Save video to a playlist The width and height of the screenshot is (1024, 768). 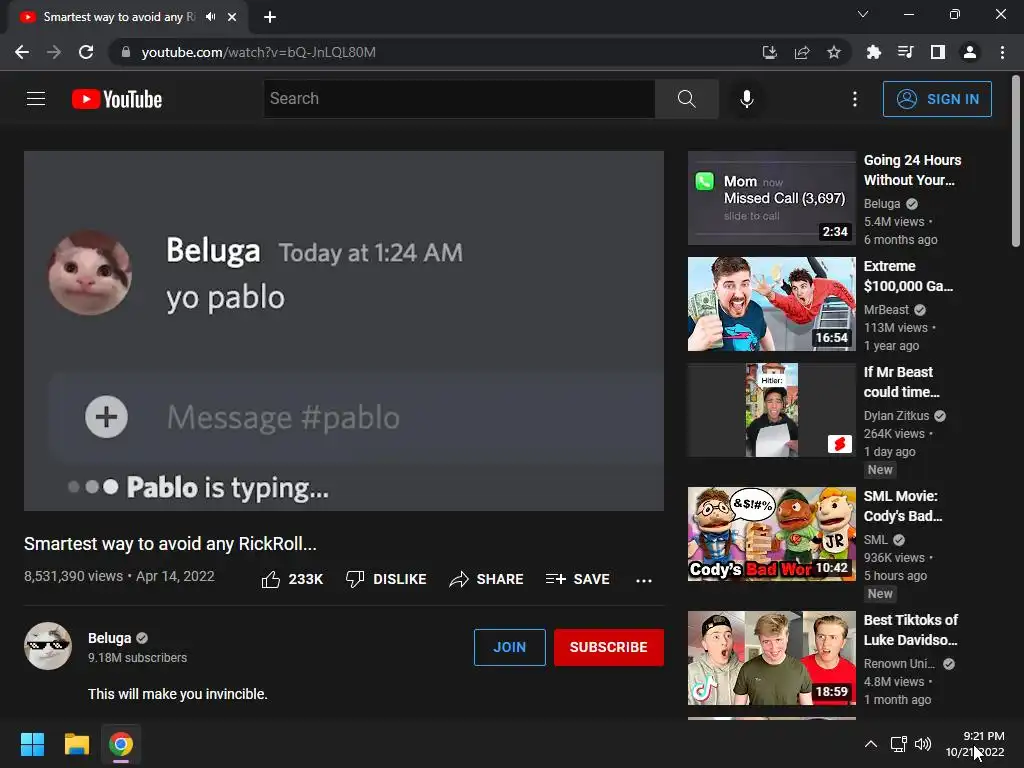(577, 579)
